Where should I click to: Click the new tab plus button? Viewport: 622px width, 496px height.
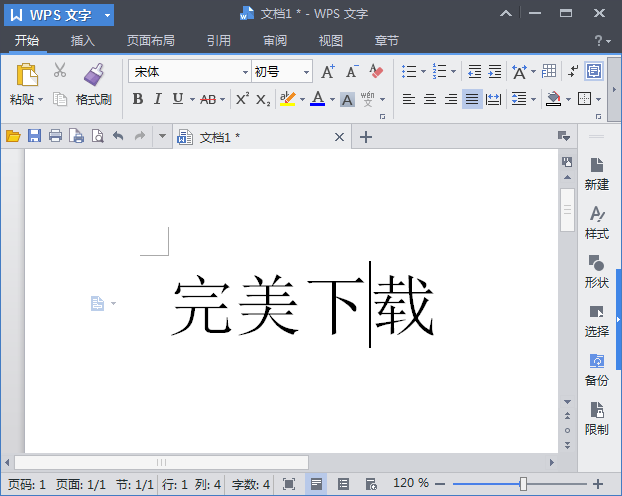tap(366, 137)
